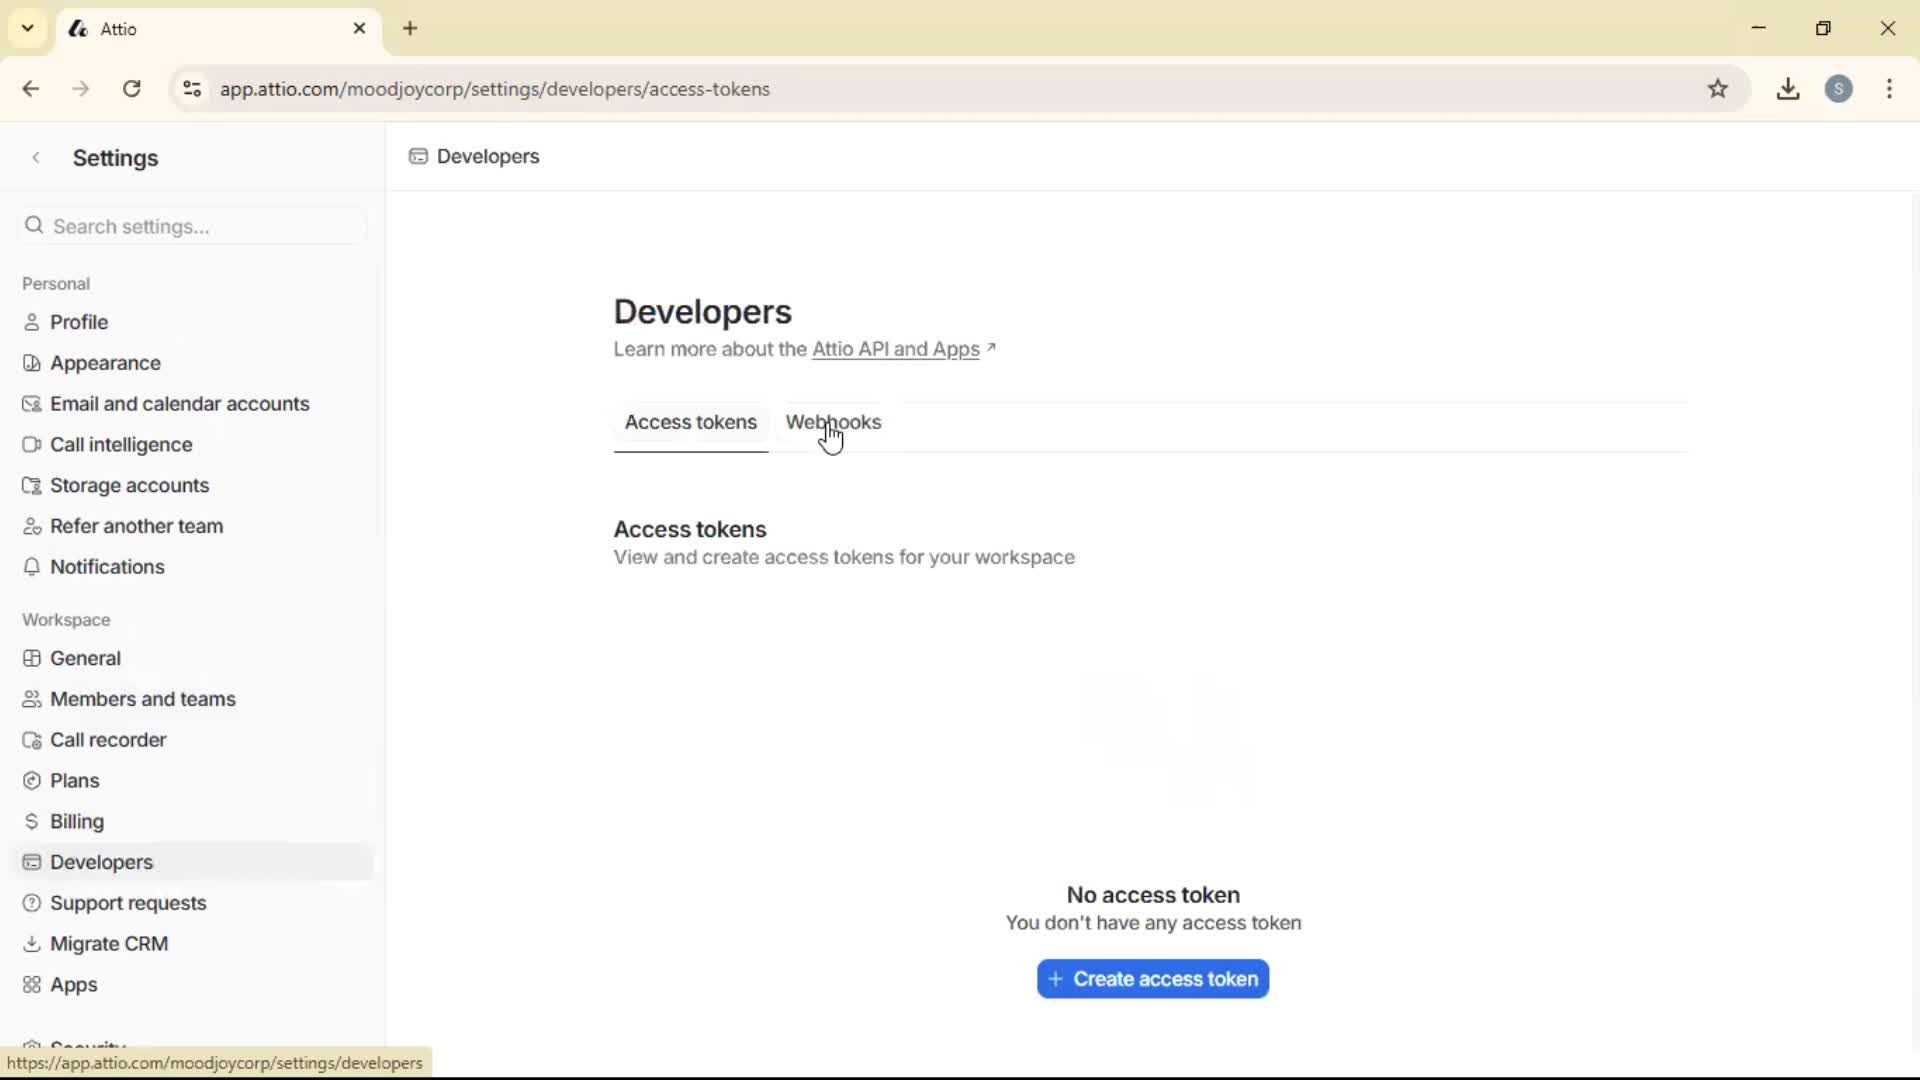
Task: Open browser downloads icon
Action: pyautogui.click(x=1789, y=89)
